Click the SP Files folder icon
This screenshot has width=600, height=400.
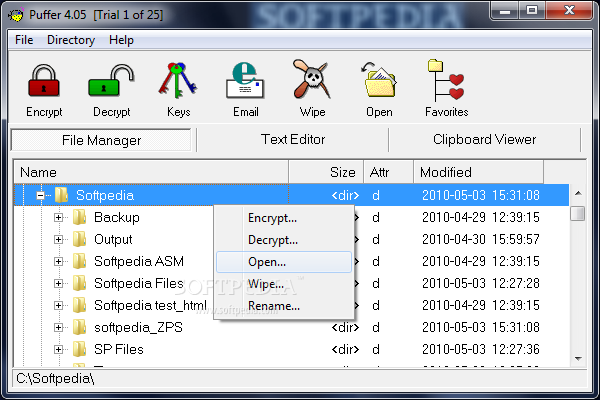point(79,349)
